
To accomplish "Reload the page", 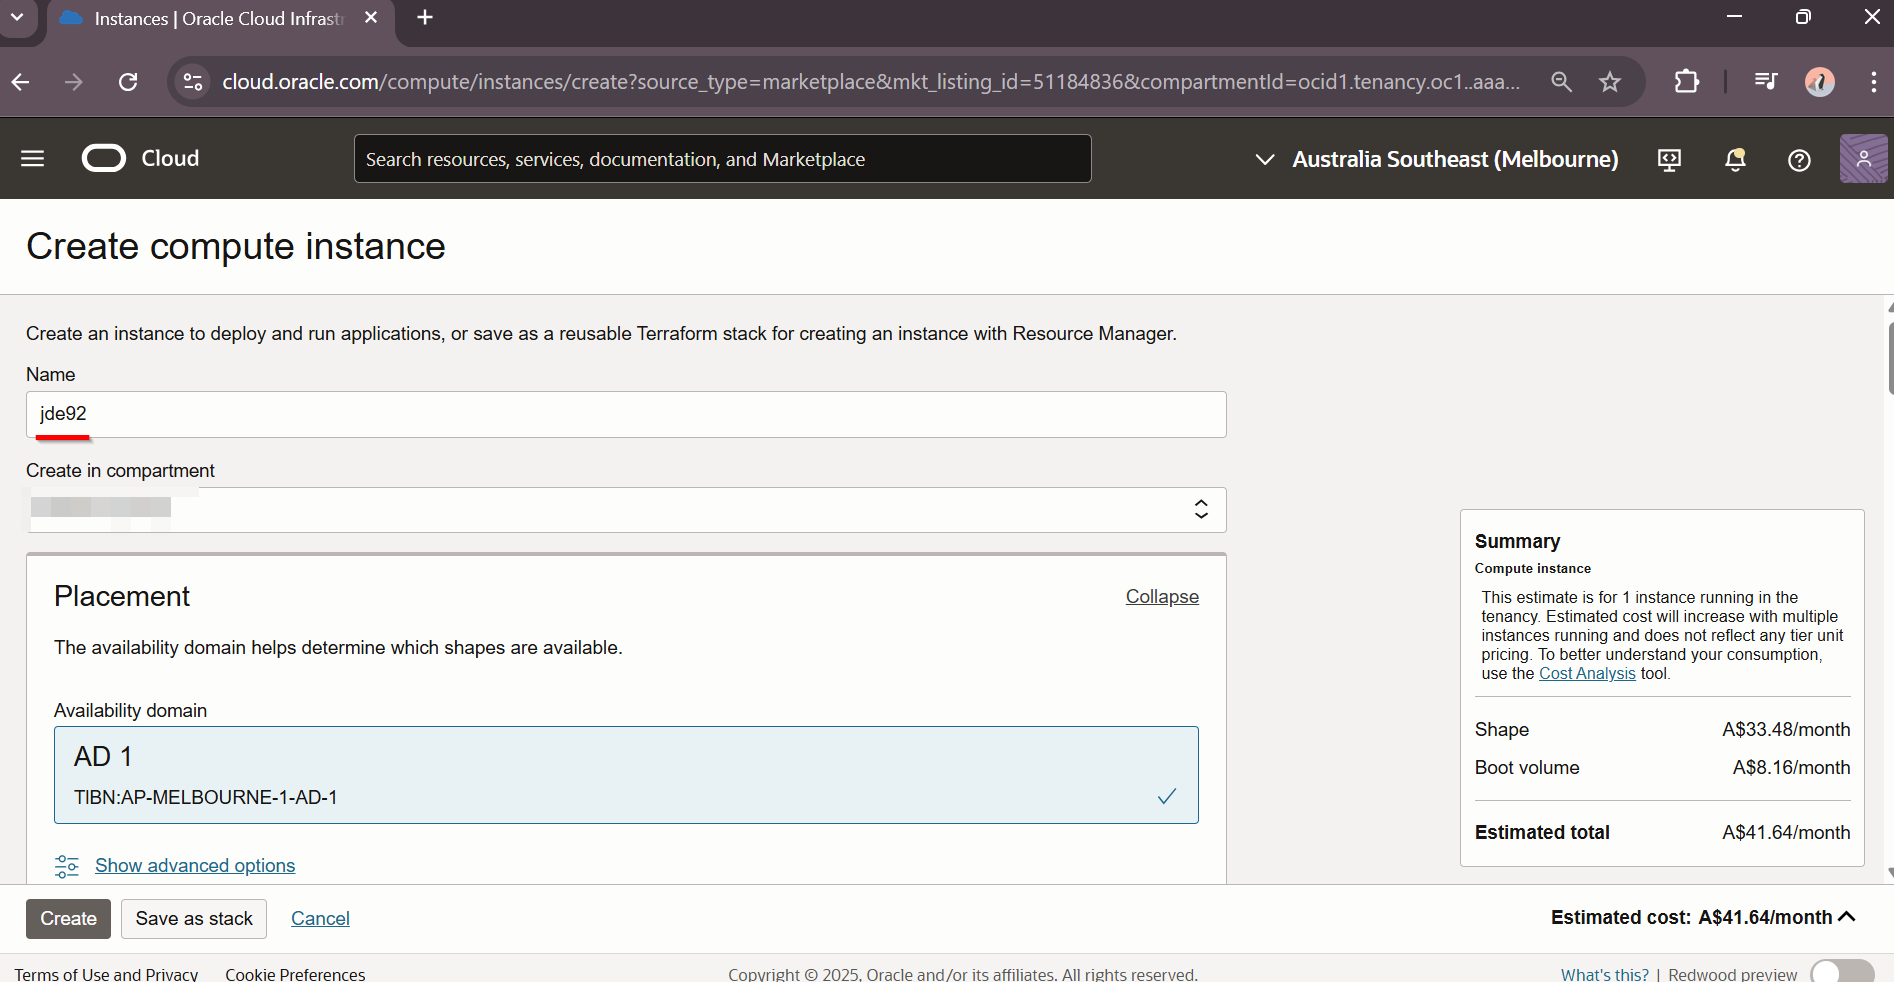I will [128, 82].
